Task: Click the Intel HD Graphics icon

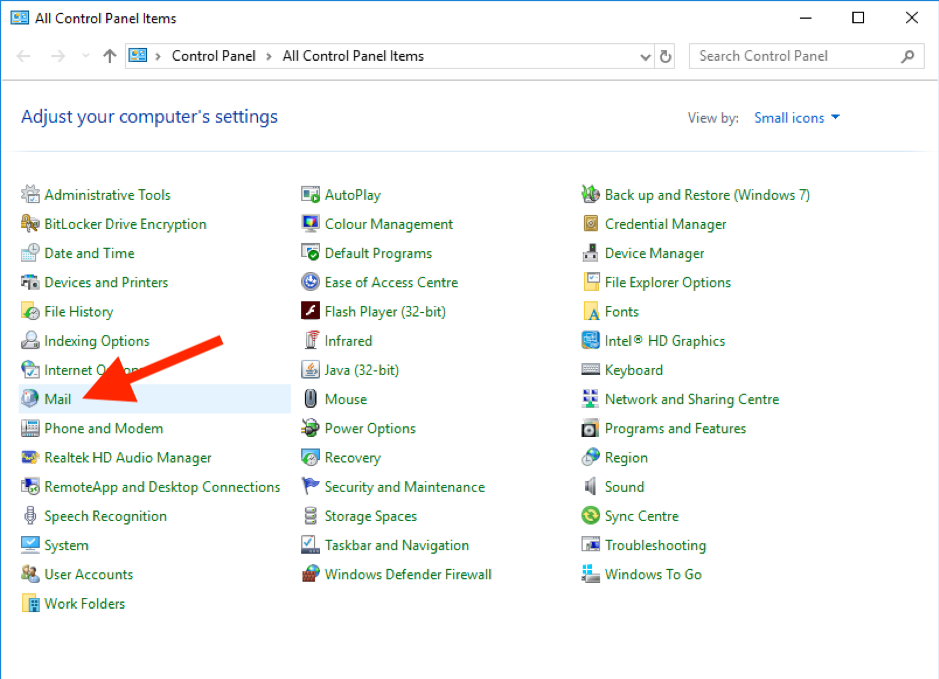Action: click(x=590, y=341)
